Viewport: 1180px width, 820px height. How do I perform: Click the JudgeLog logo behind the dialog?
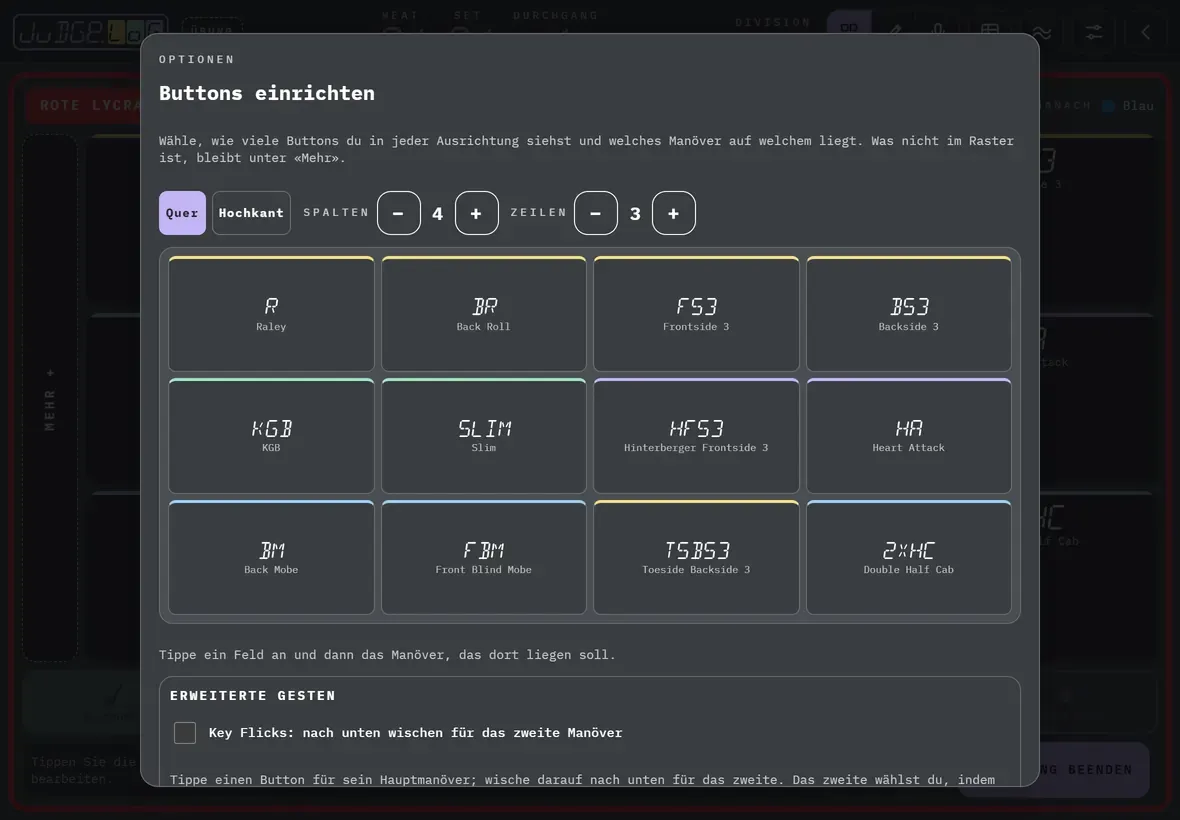click(x=90, y=32)
